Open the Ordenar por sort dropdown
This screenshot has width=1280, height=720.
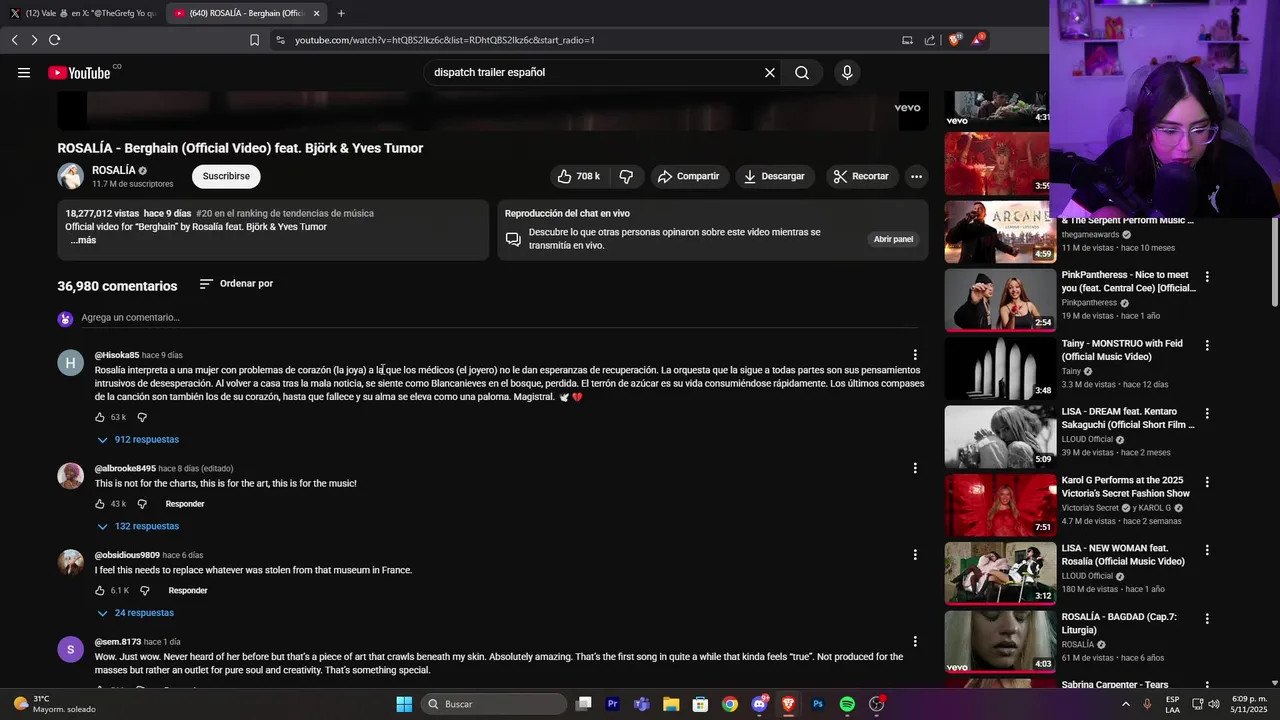236,284
